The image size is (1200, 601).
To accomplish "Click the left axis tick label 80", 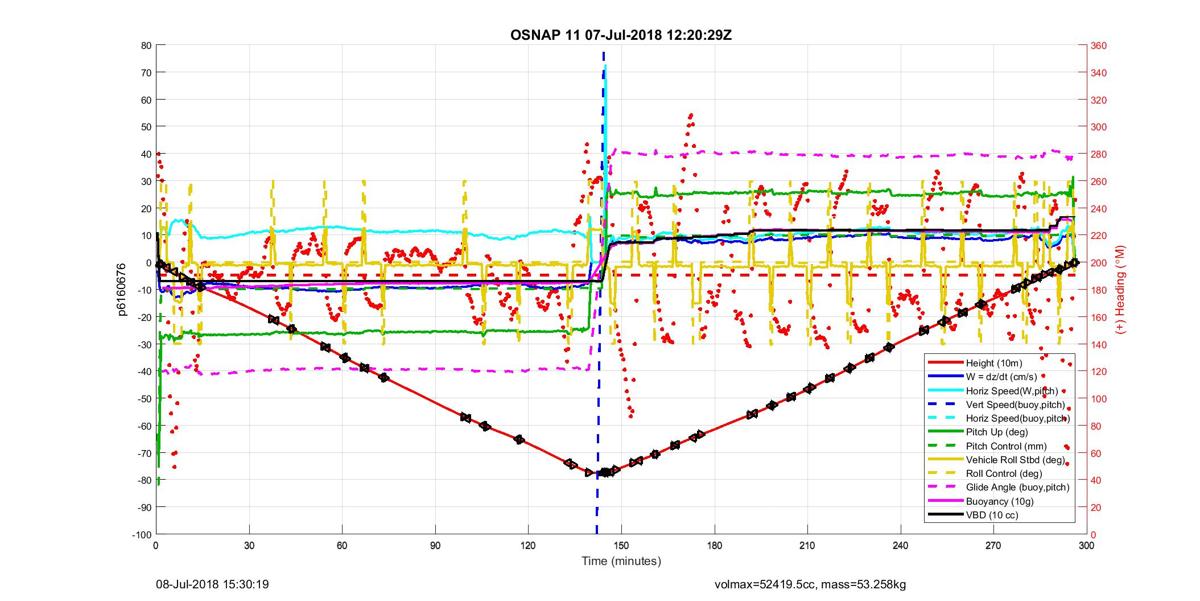I will 145,46.
